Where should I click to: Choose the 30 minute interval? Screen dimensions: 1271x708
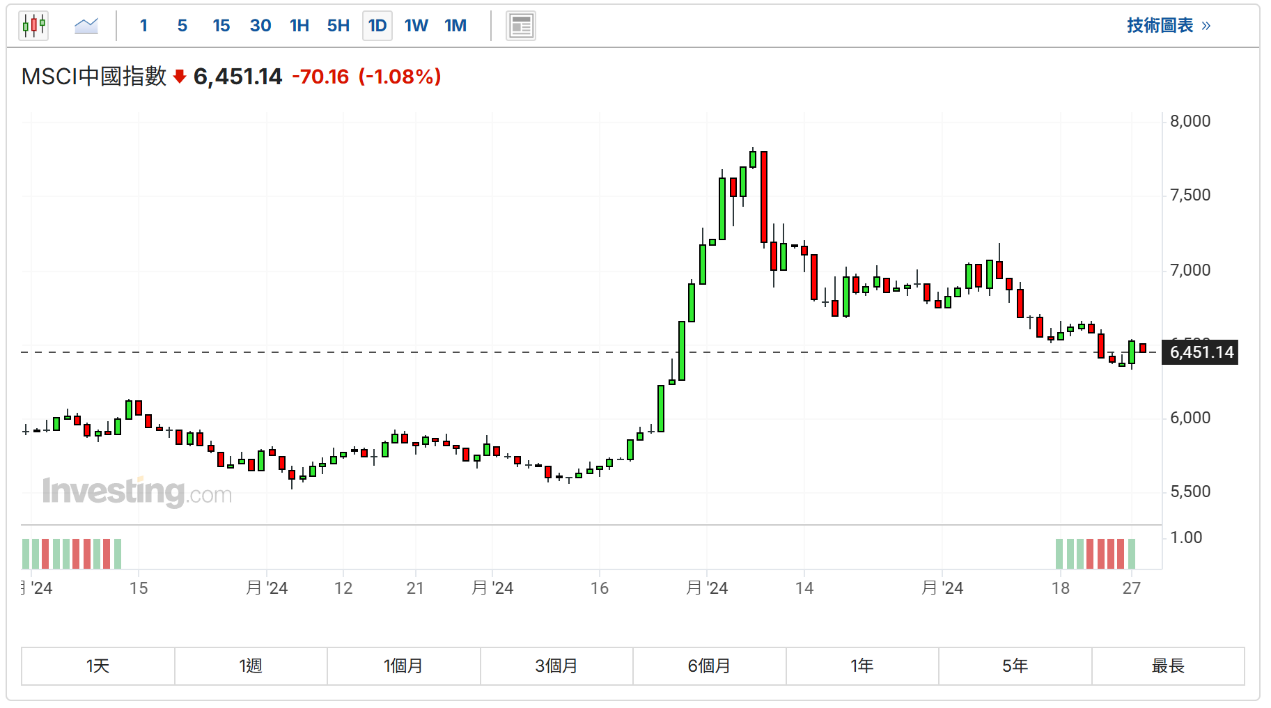click(x=260, y=25)
